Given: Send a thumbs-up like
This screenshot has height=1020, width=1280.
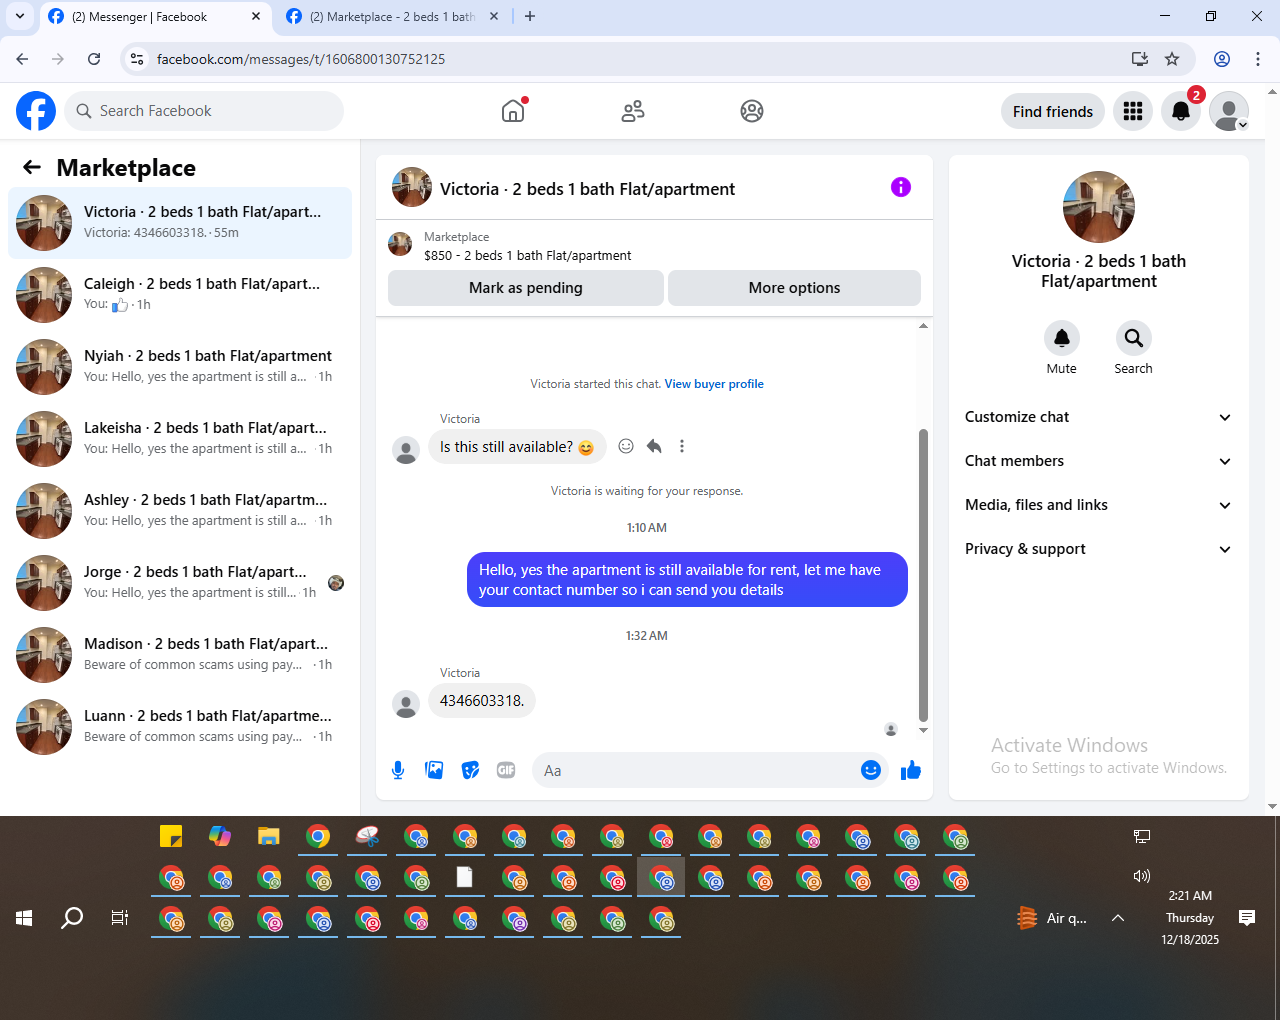Looking at the screenshot, I should click(x=911, y=770).
